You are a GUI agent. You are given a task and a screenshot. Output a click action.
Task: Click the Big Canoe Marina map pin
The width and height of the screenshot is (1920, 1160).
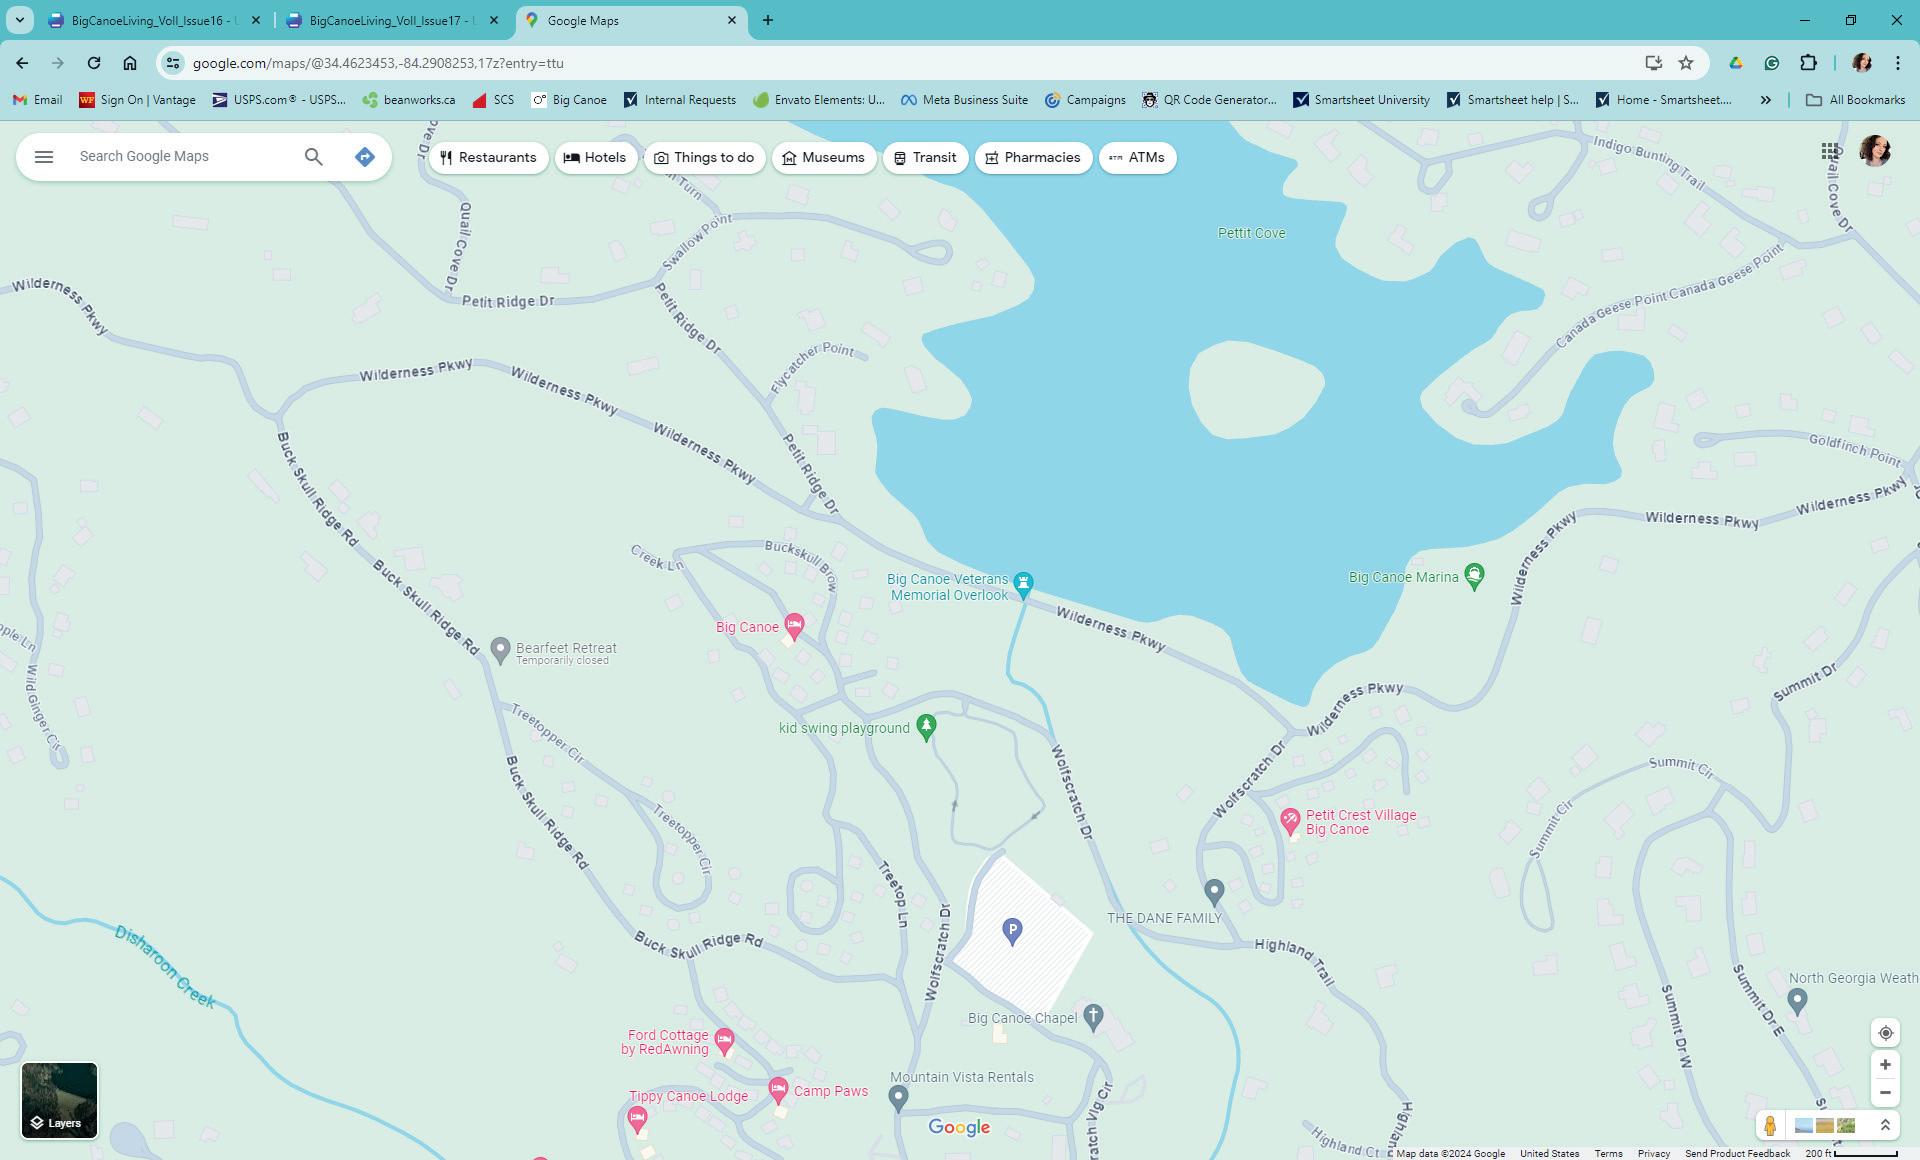[1473, 575]
